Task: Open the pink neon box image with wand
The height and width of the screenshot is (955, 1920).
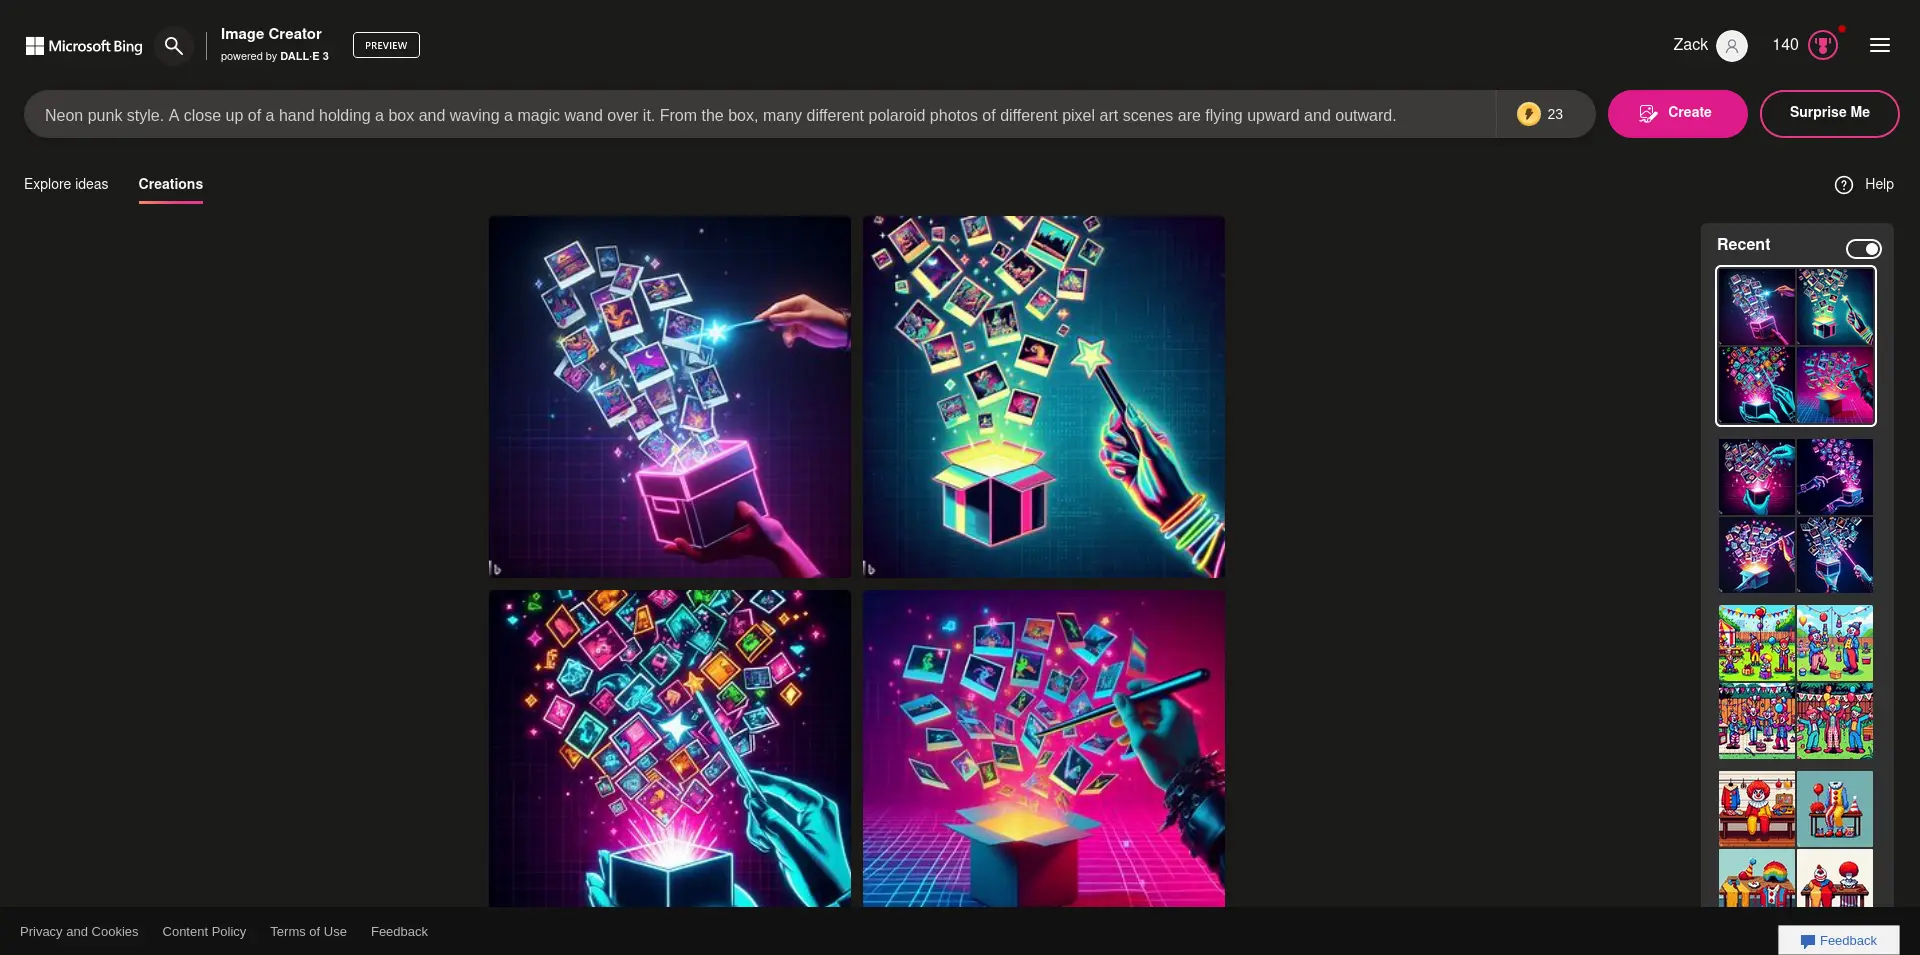Action: coord(669,396)
